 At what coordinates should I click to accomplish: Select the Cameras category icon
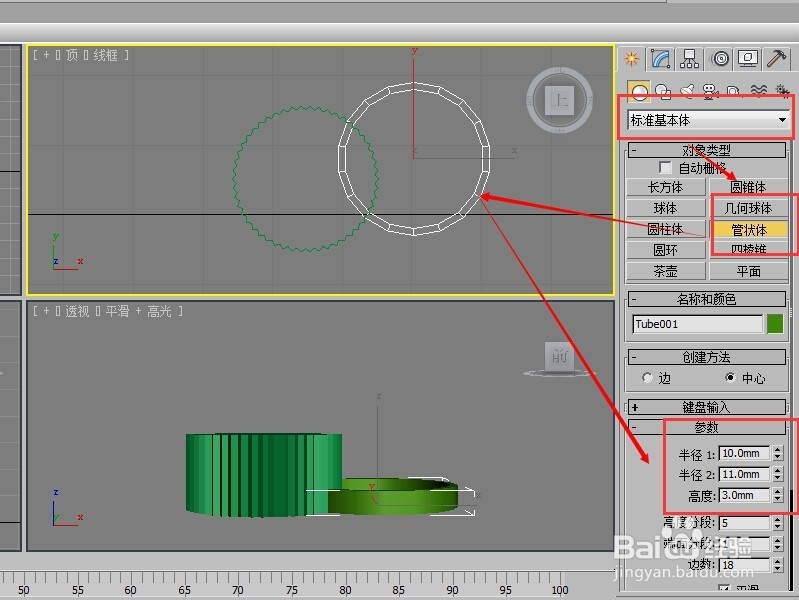point(710,92)
